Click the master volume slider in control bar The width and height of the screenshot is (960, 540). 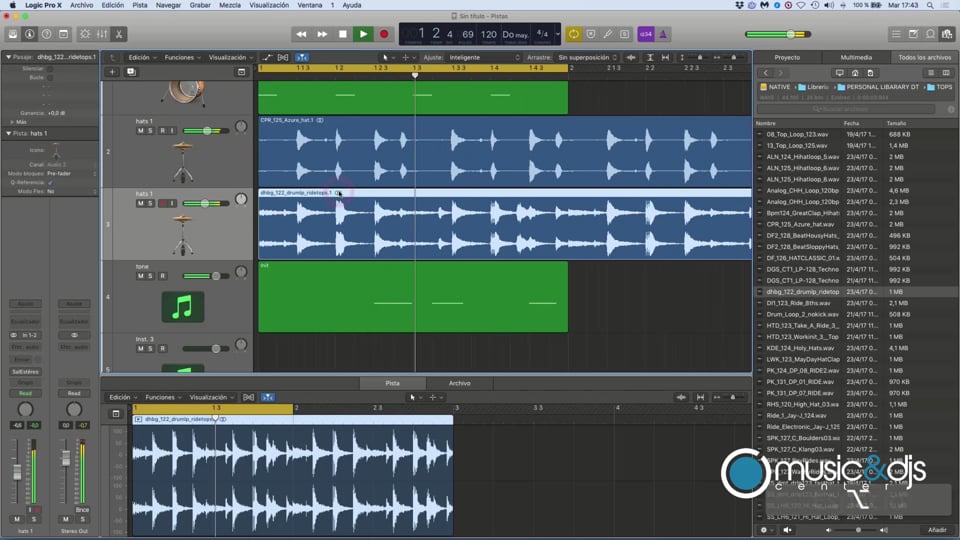tap(778, 34)
